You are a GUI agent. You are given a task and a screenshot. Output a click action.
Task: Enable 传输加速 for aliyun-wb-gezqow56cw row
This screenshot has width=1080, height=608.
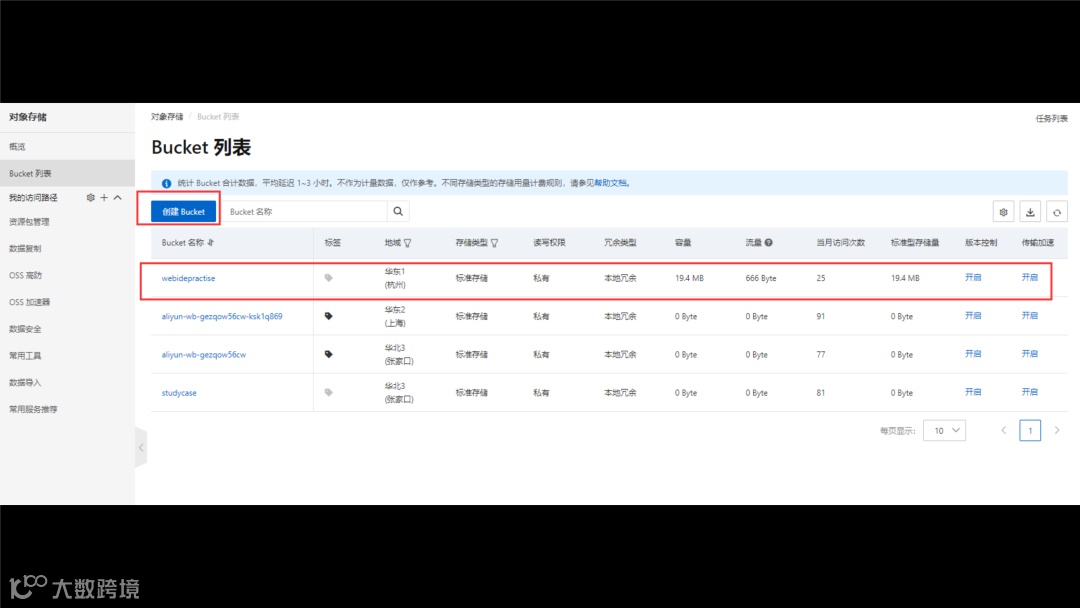tap(1029, 354)
